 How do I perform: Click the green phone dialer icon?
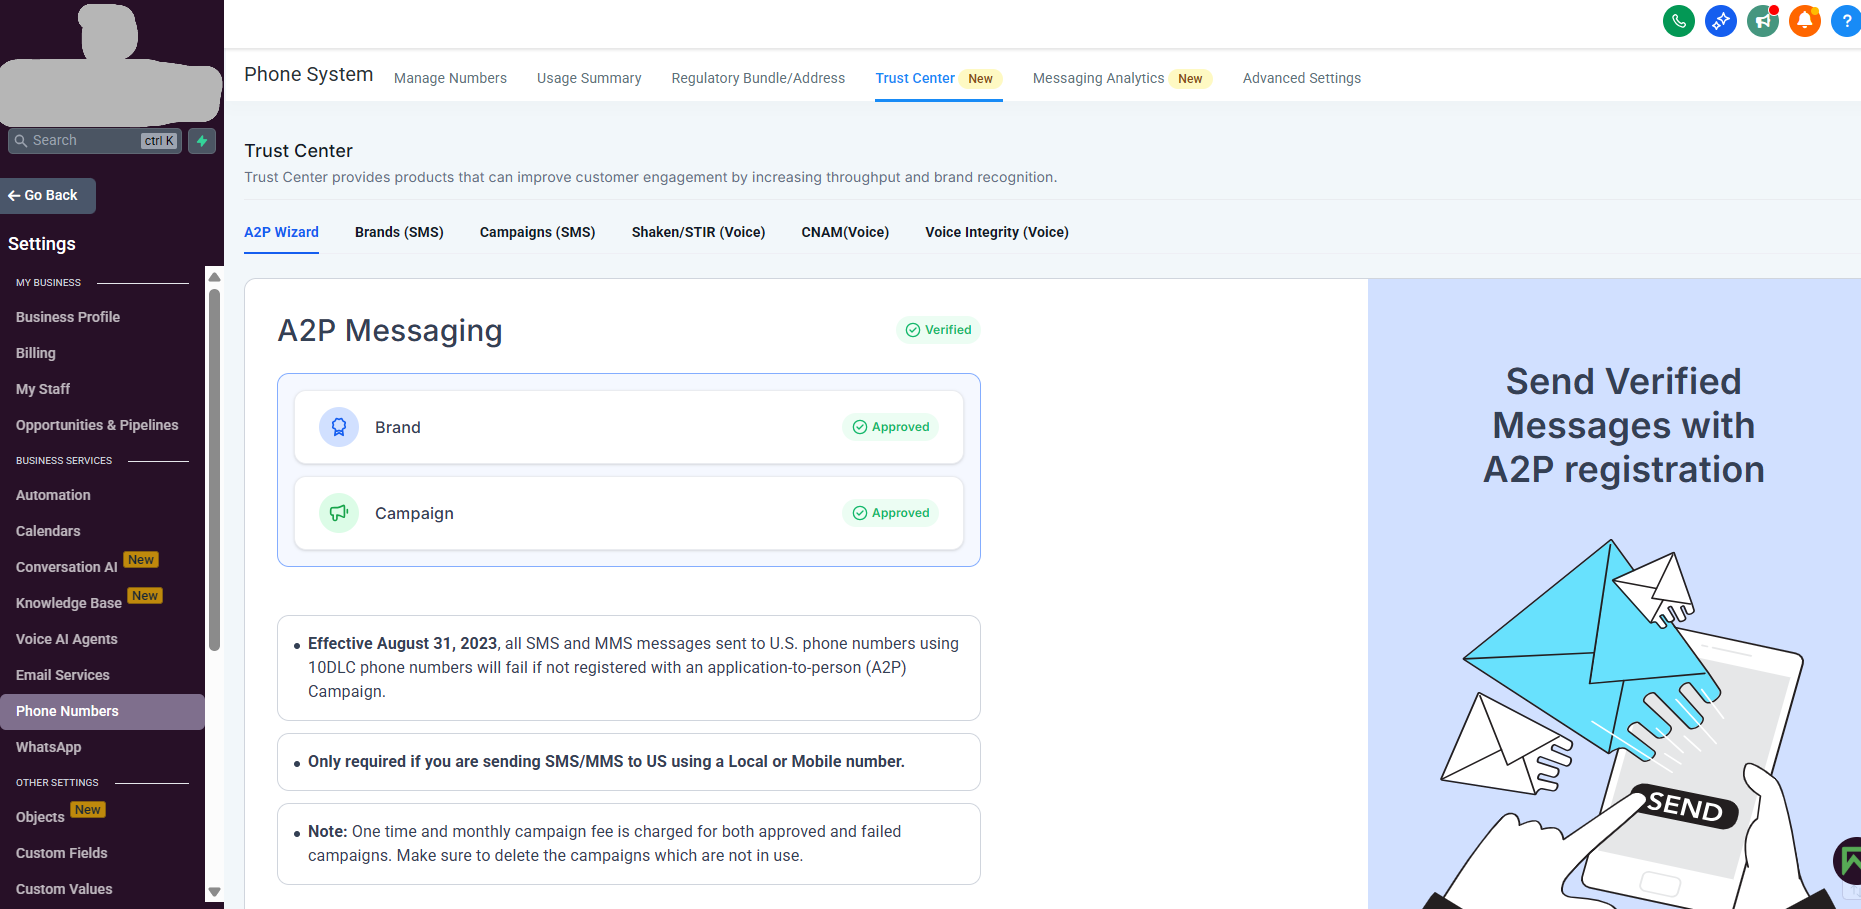(x=1679, y=20)
